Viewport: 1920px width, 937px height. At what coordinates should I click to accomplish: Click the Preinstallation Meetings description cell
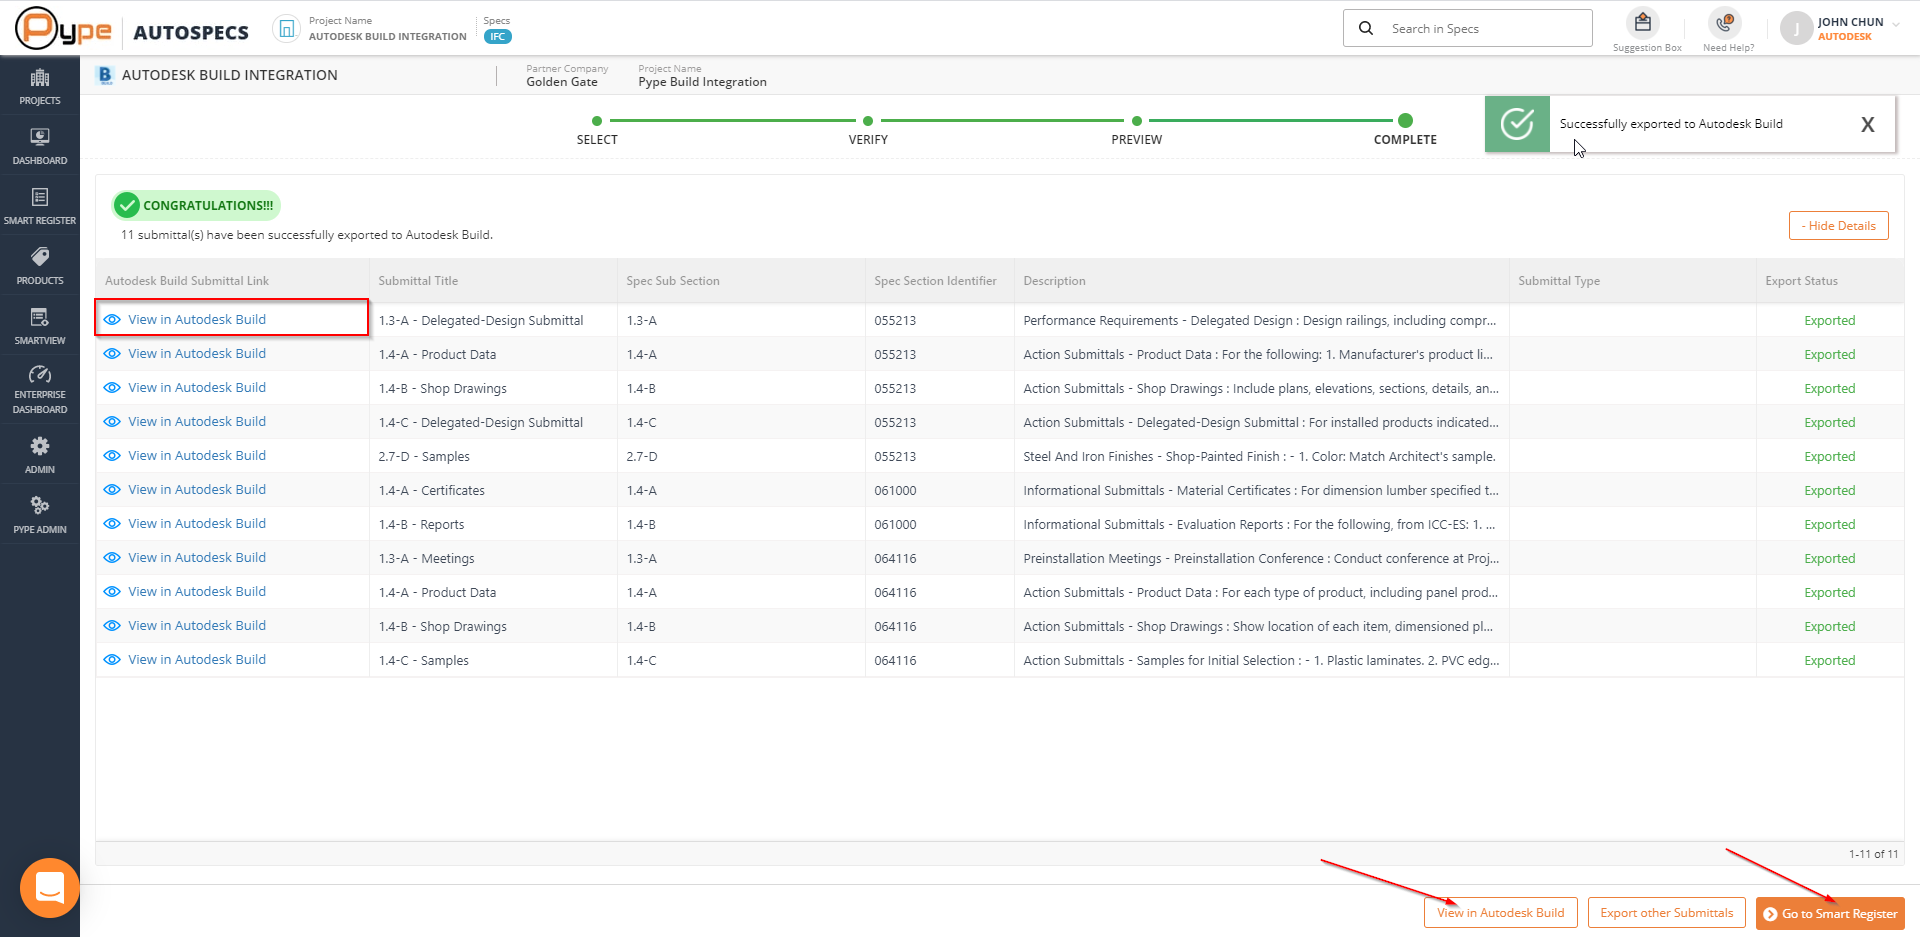click(x=1261, y=559)
